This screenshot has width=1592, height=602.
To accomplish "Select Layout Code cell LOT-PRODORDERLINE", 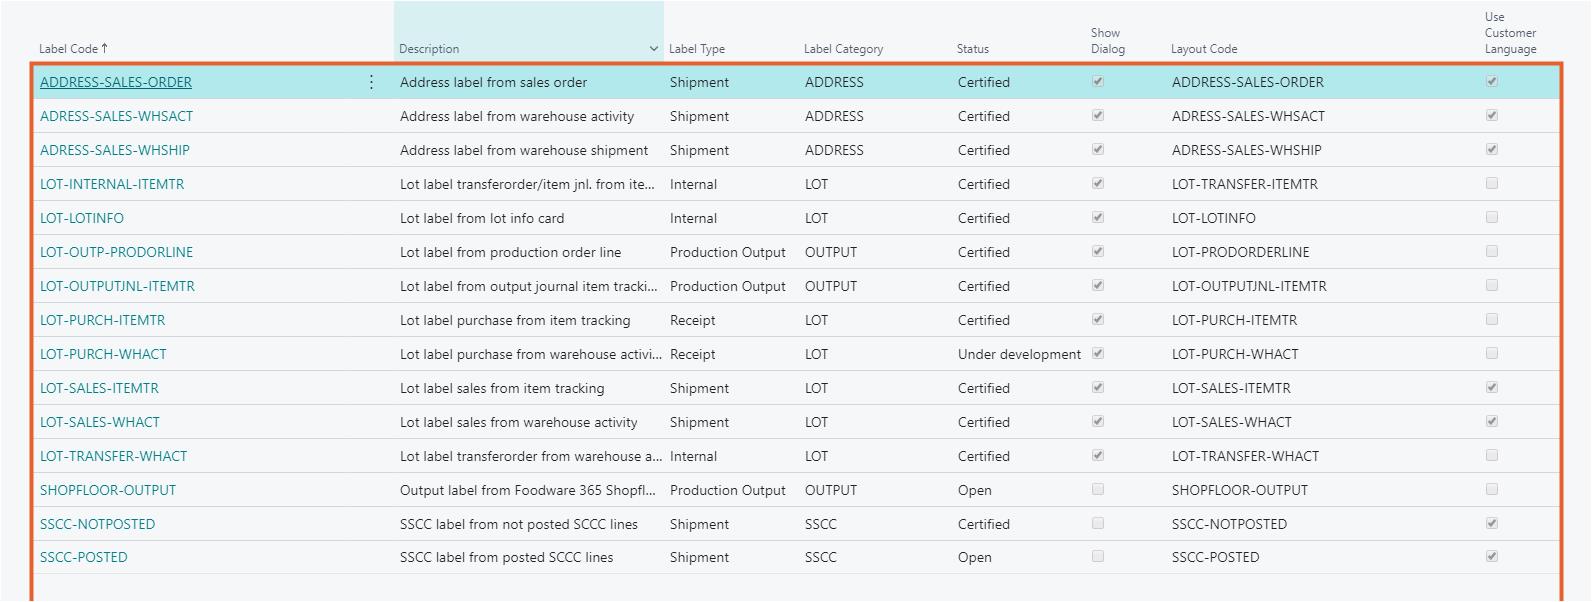I will point(1240,252).
